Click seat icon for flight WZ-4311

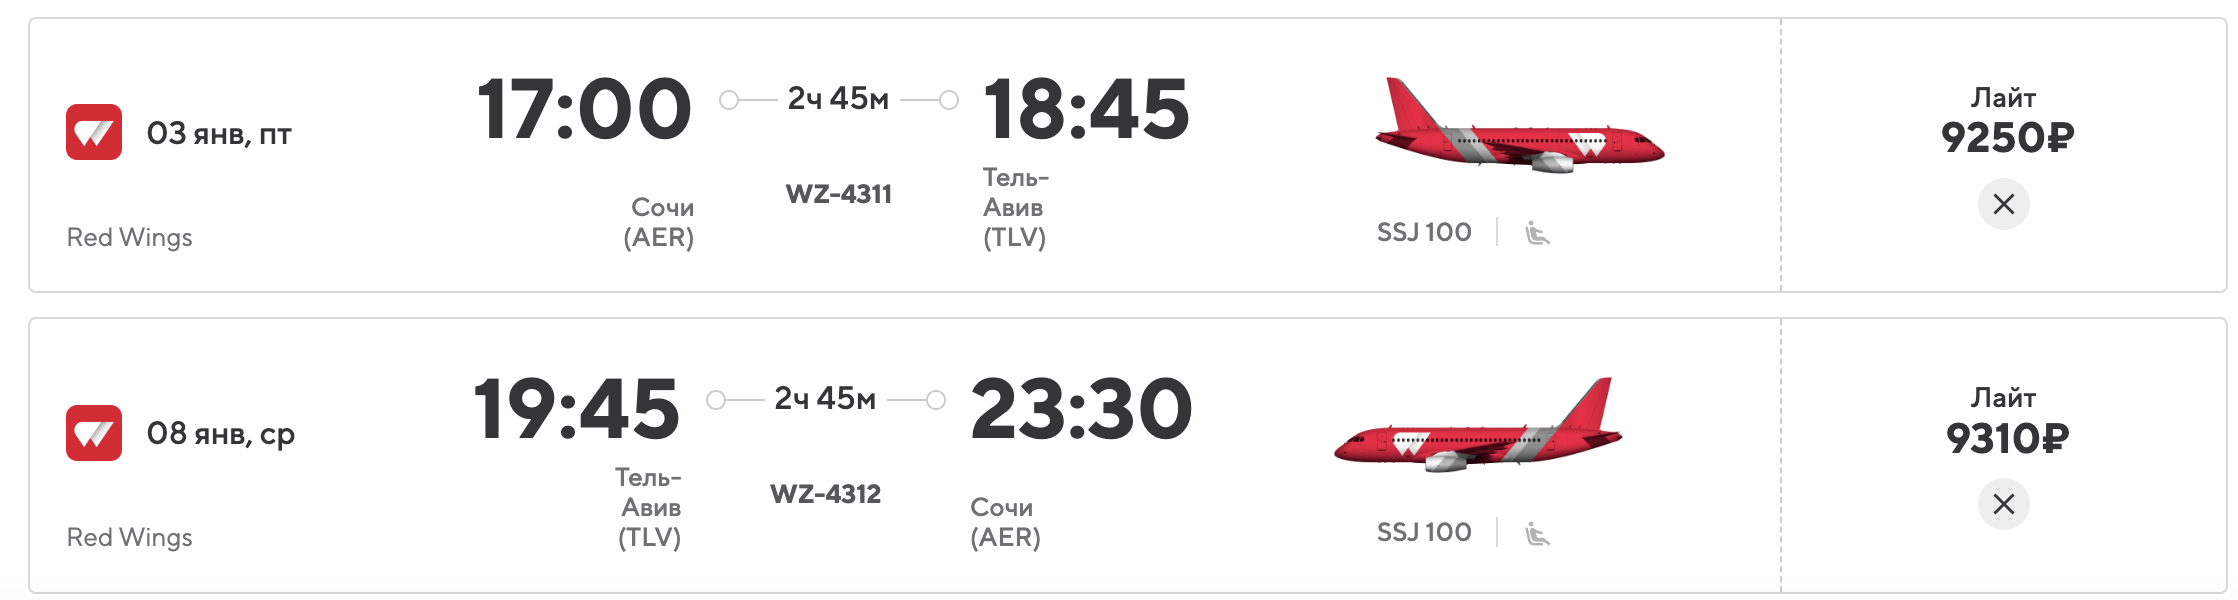[1537, 233]
